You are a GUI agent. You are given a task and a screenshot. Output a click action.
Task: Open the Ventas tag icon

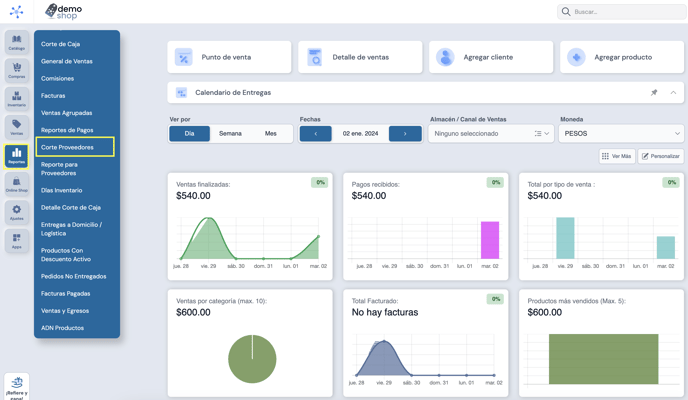(17, 128)
